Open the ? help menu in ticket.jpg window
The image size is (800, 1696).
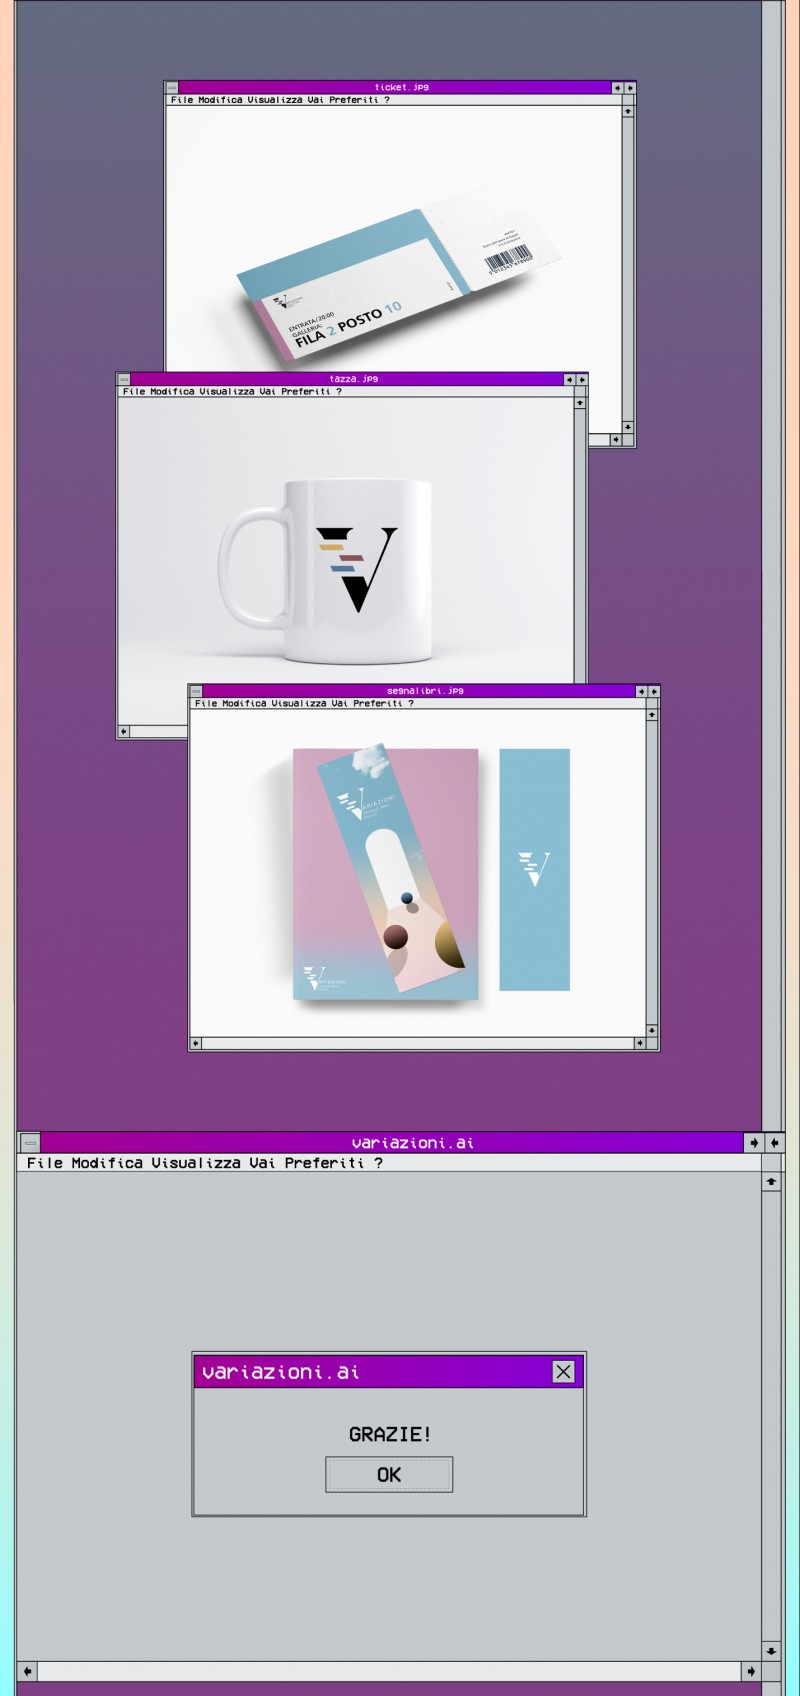click(x=387, y=100)
